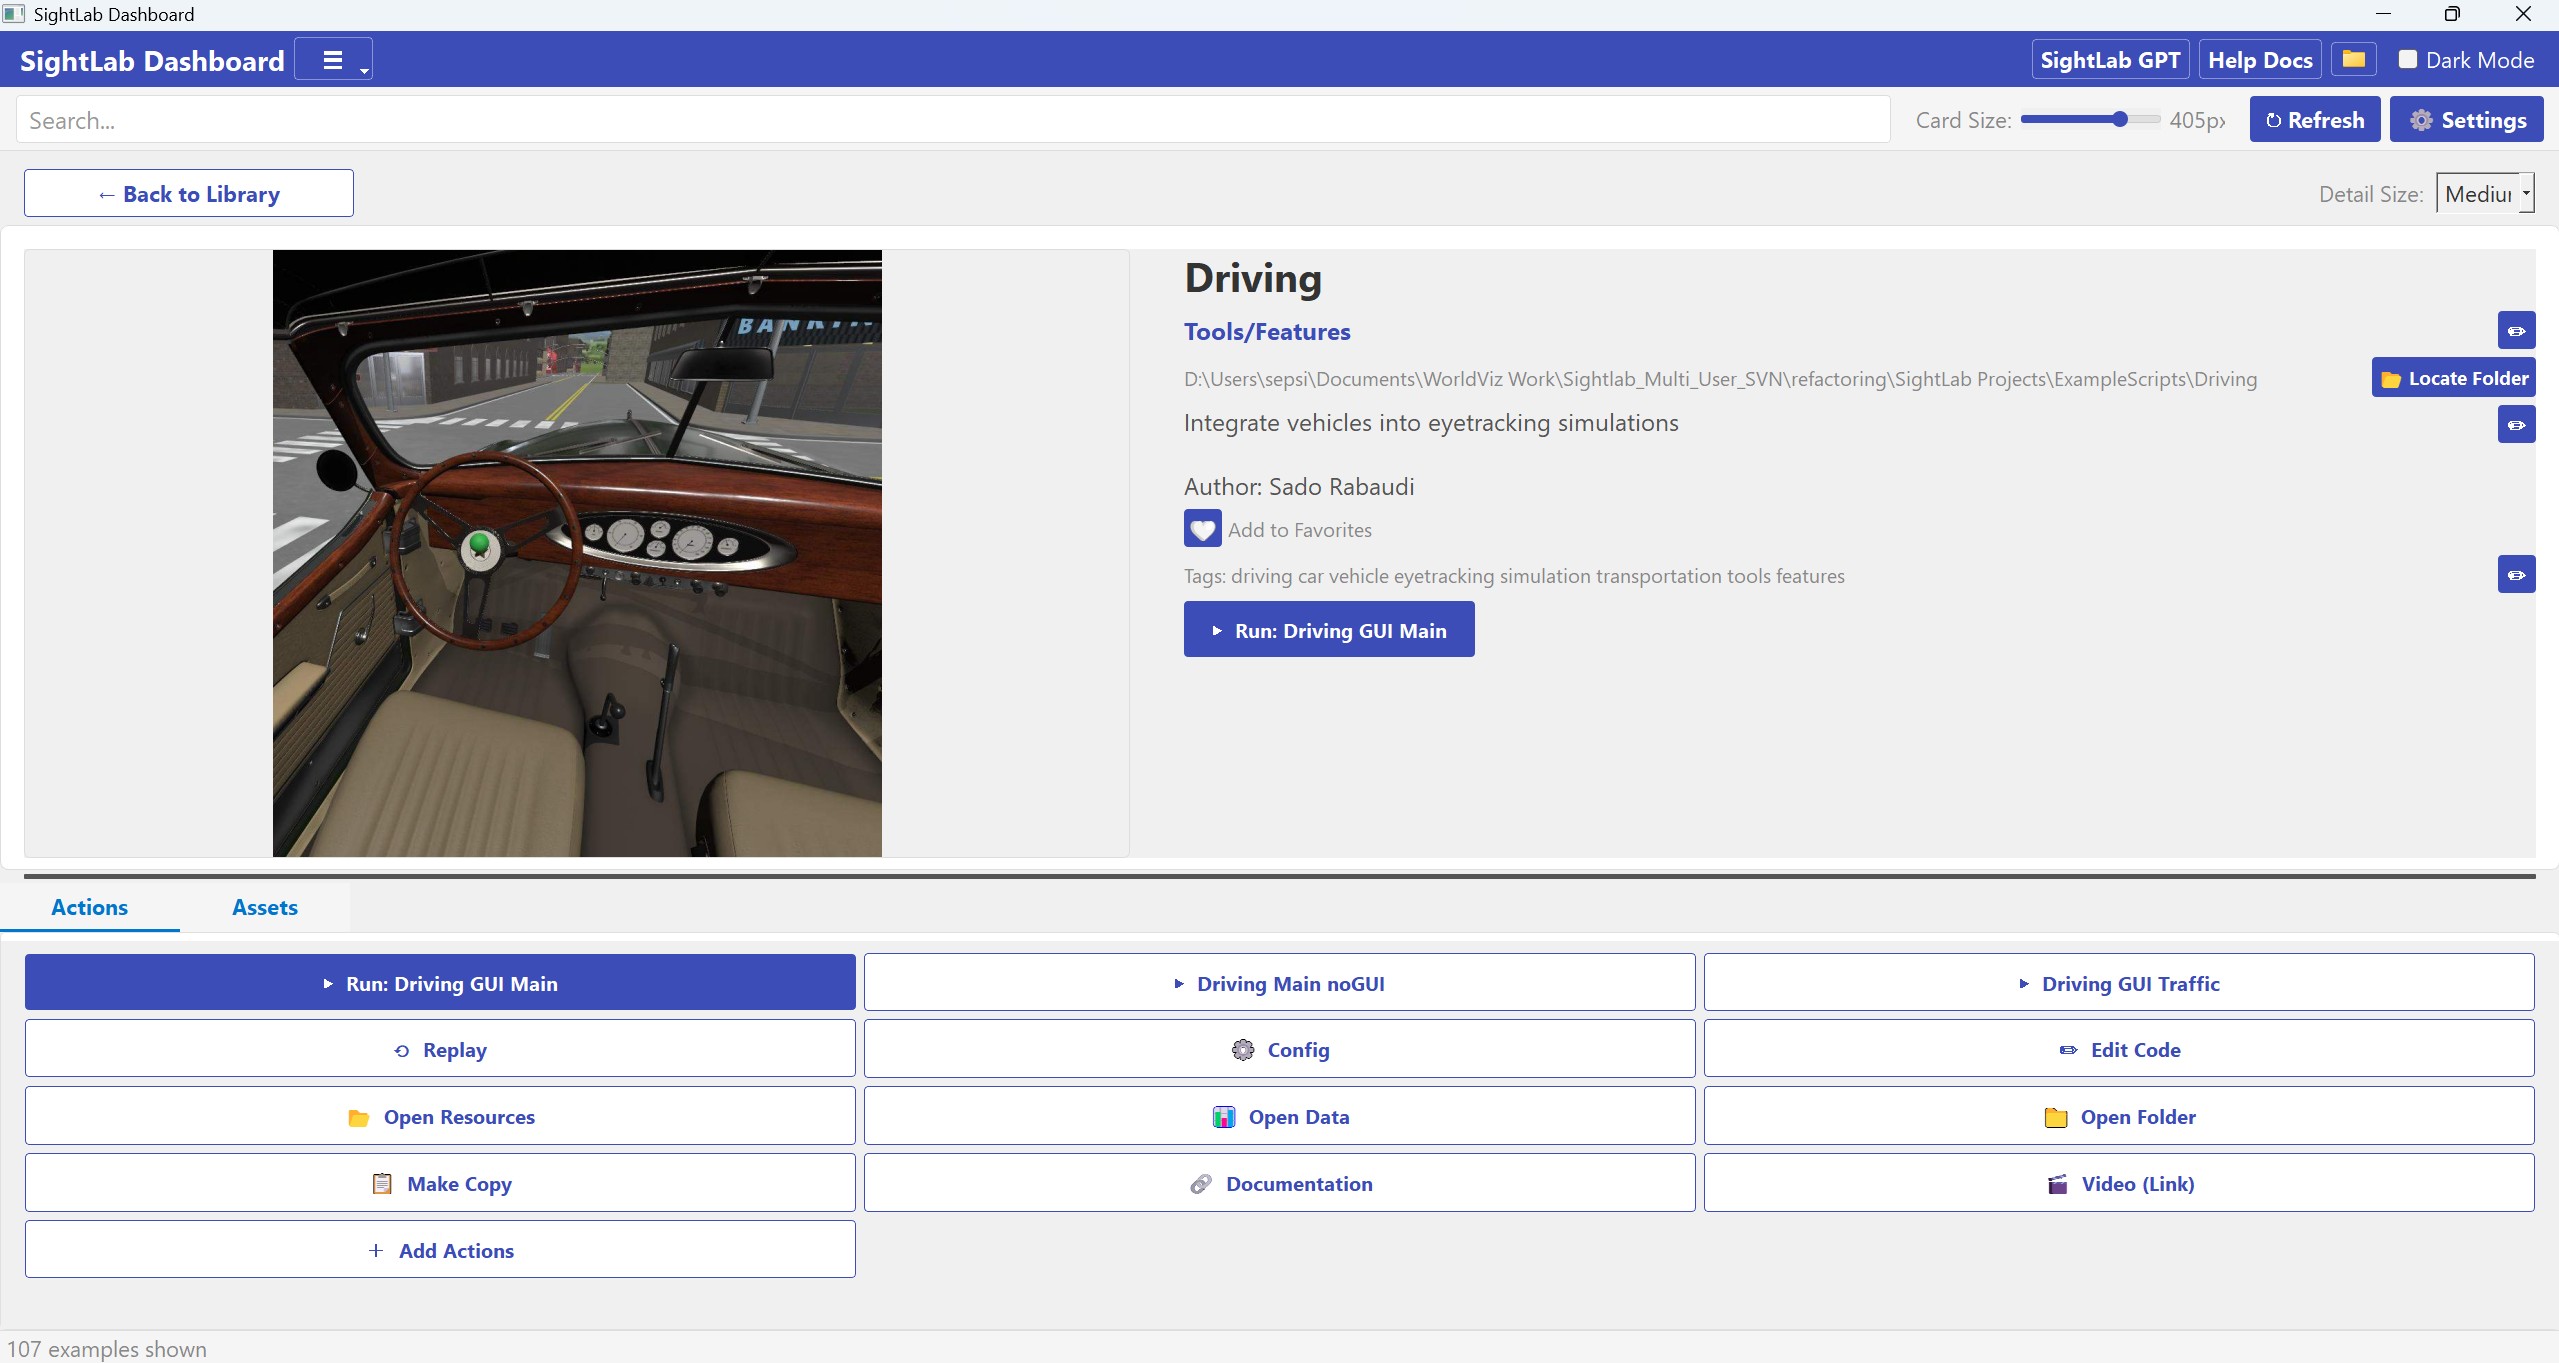Click the pencil edit icon beside Tools/Features
2559x1363 pixels.
[2515, 331]
